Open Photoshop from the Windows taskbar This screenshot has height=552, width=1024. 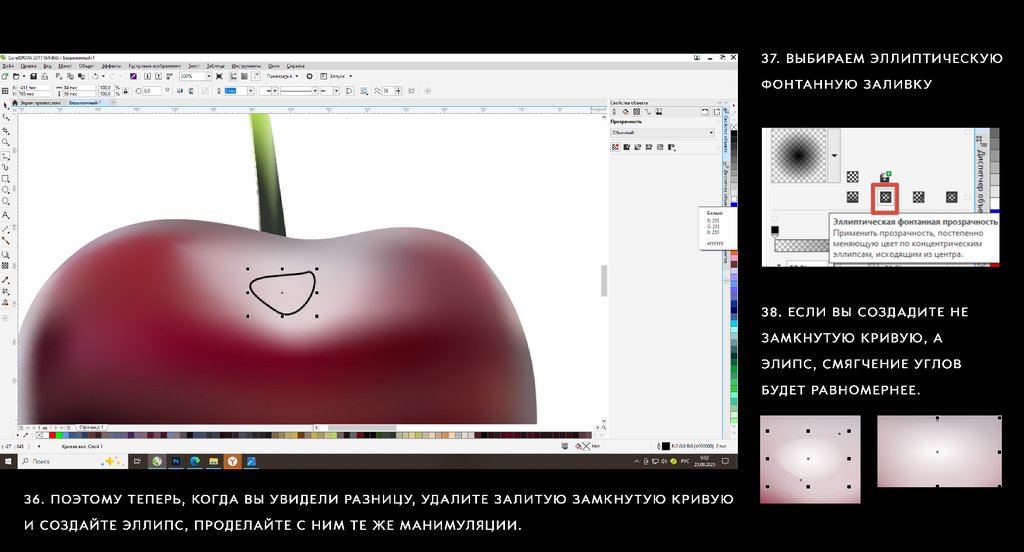pos(177,462)
